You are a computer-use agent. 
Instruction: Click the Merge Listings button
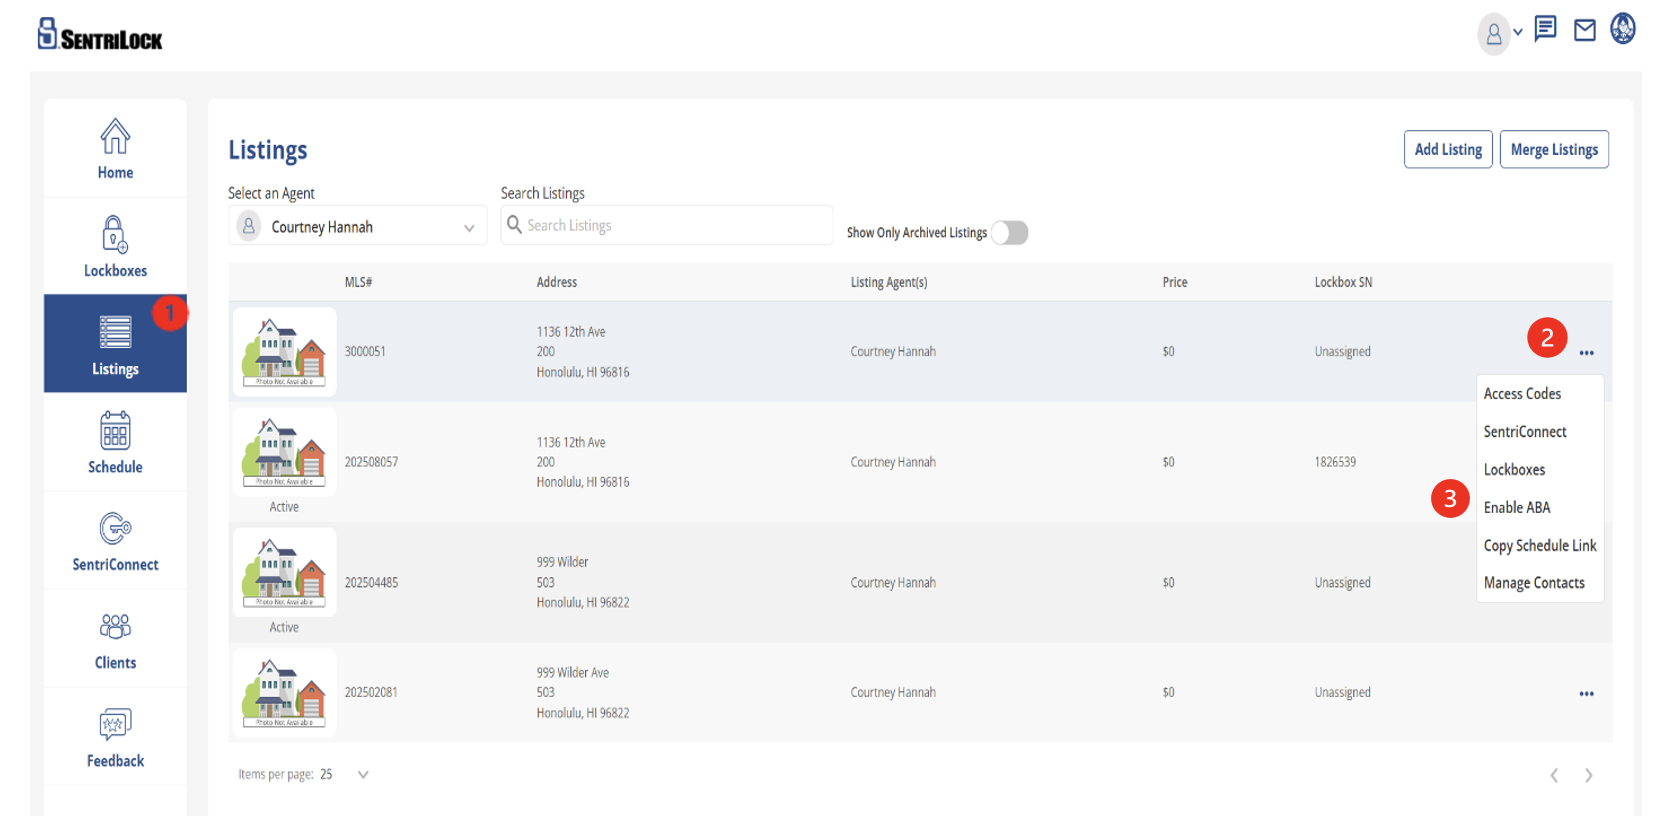point(1553,150)
